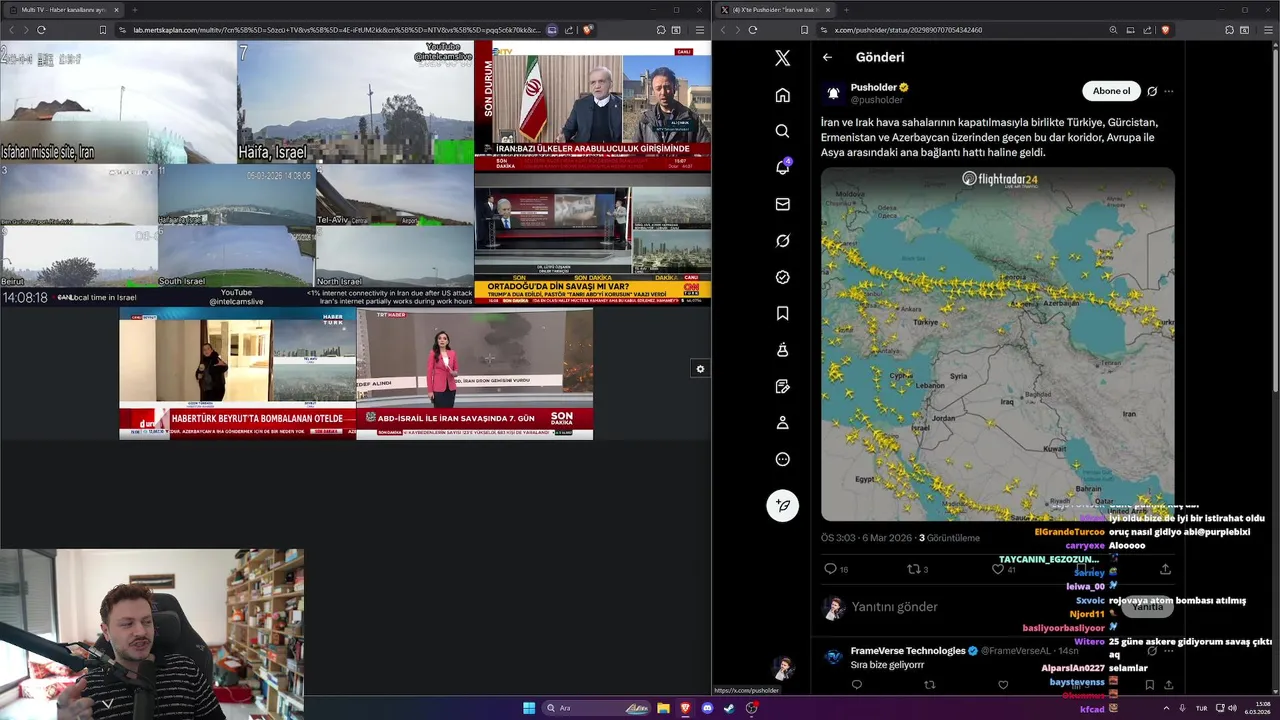Select TRT Haber stream tile

click(475, 373)
